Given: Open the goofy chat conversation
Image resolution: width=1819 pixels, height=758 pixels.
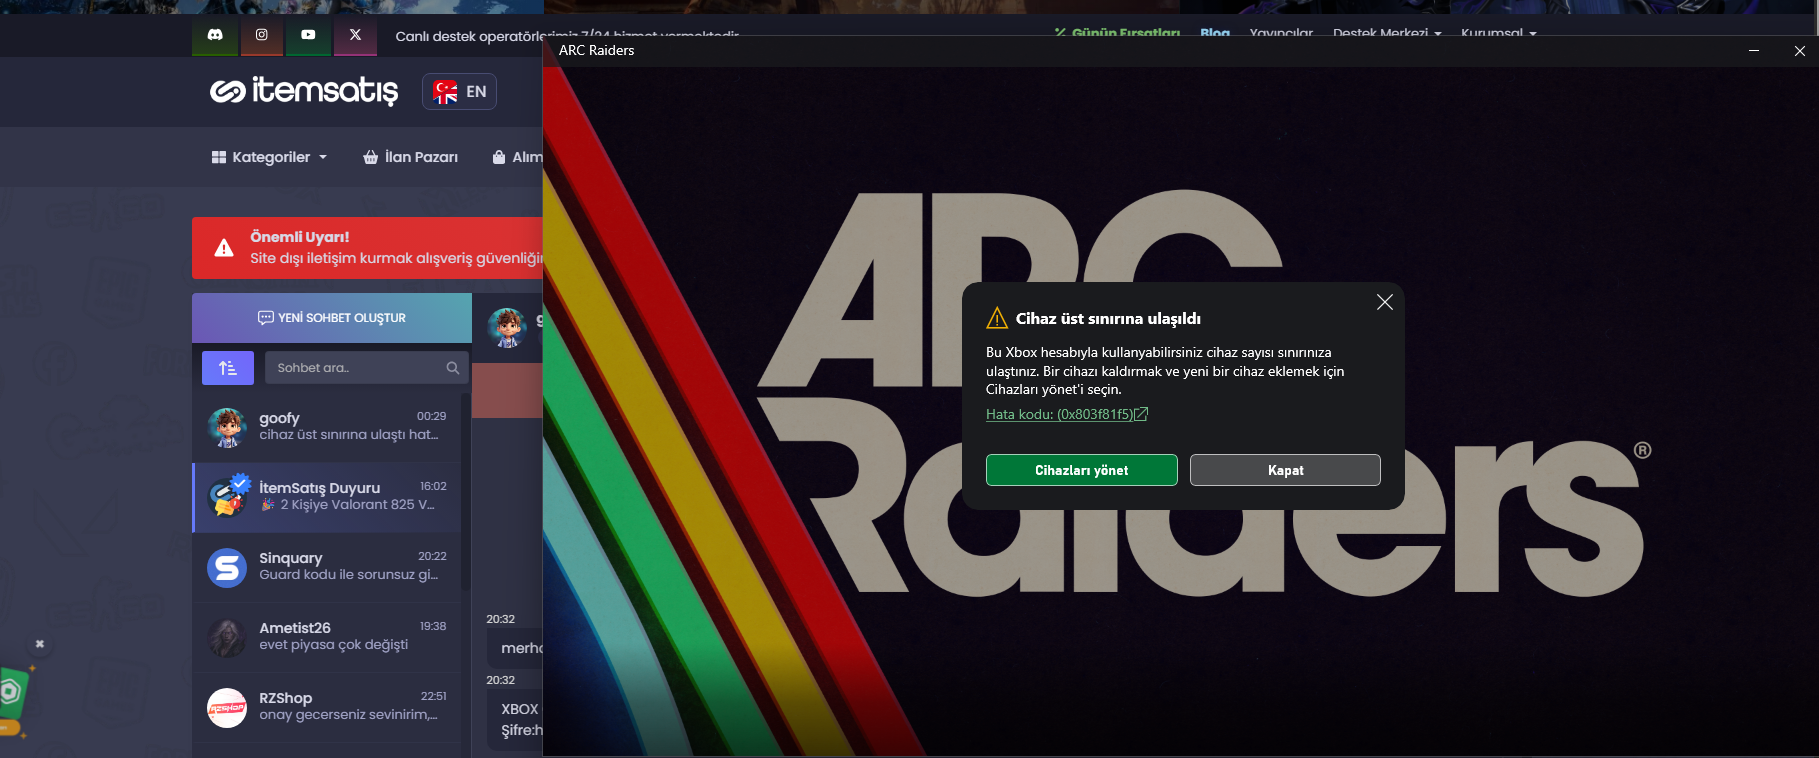Looking at the screenshot, I should coord(327,427).
